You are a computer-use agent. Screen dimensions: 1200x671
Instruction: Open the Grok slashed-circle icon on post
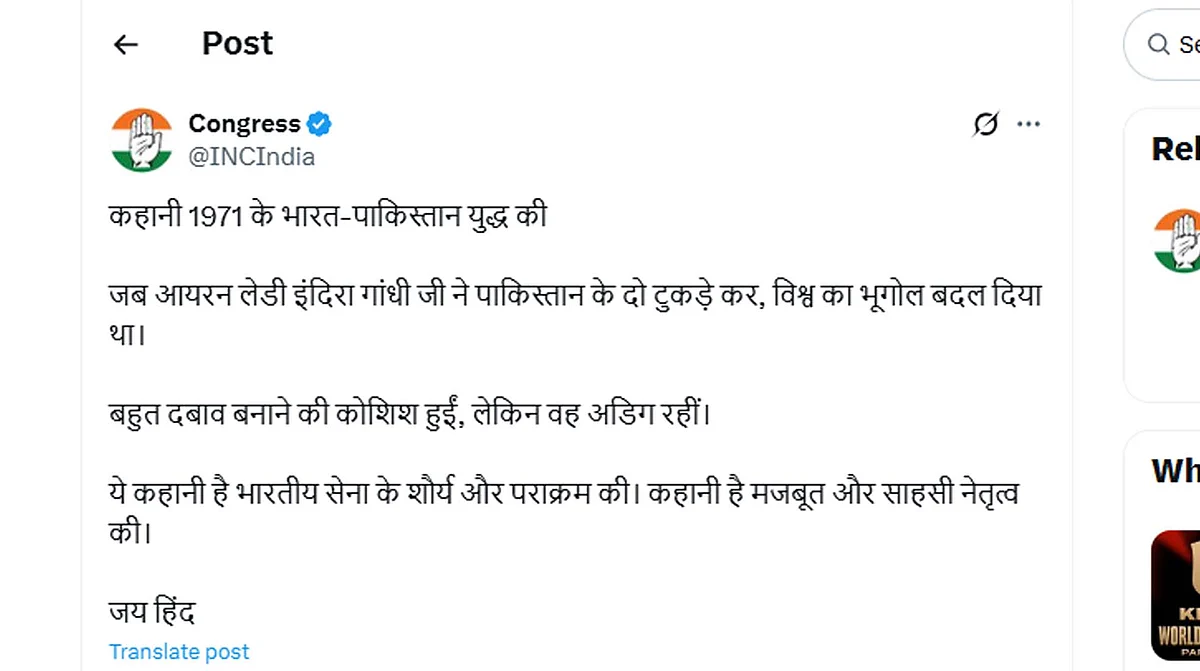(986, 124)
